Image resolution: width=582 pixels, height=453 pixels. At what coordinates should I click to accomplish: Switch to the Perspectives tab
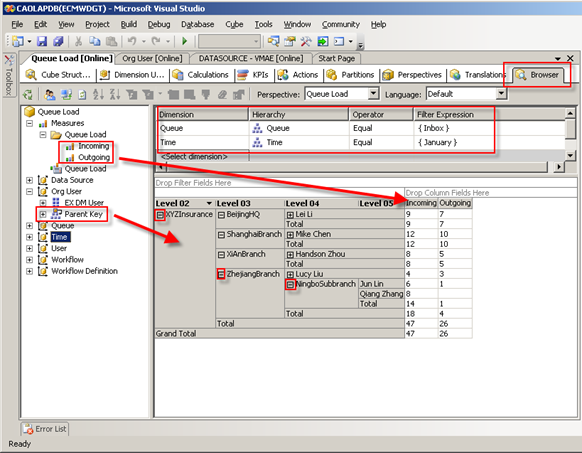coord(412,75)
